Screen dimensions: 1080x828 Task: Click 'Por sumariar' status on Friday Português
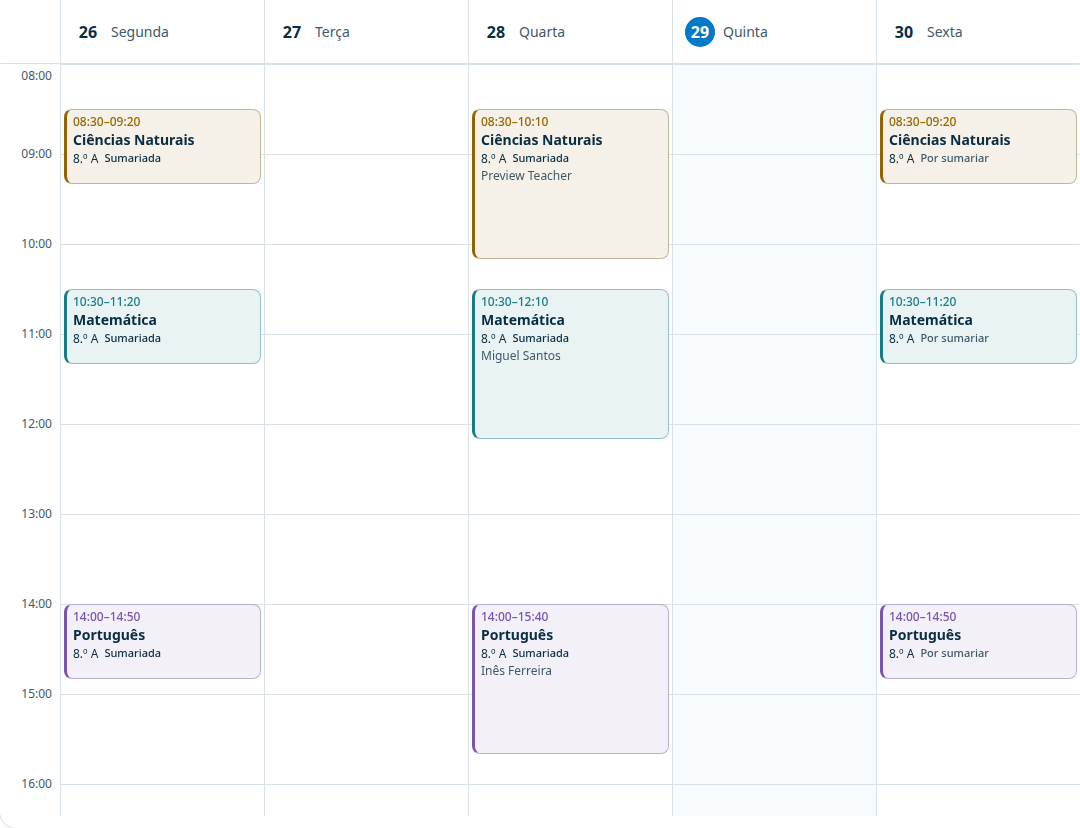point(955,653)
